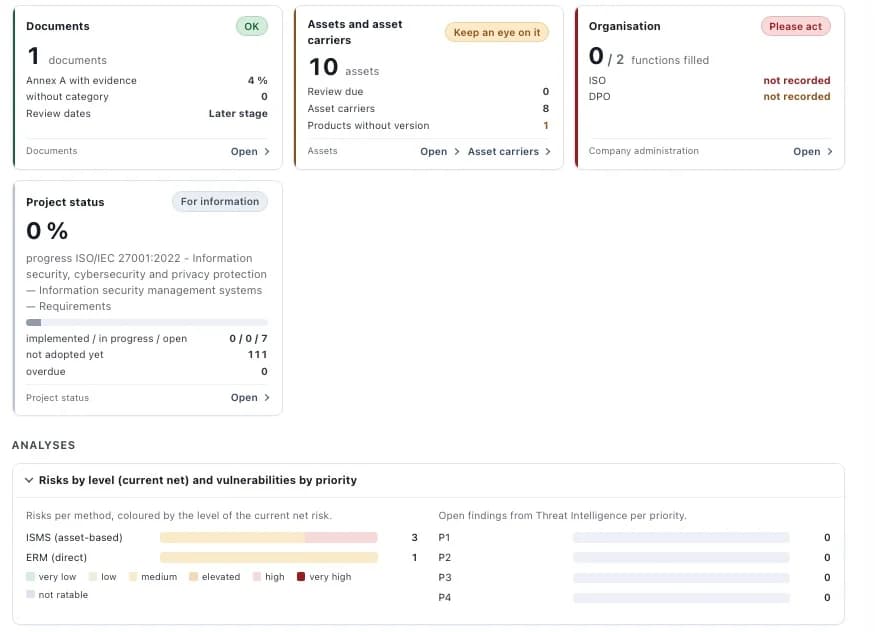The image size is (878, 632).
Task: Click the 10 assets figure
Action: click(343, 68)
